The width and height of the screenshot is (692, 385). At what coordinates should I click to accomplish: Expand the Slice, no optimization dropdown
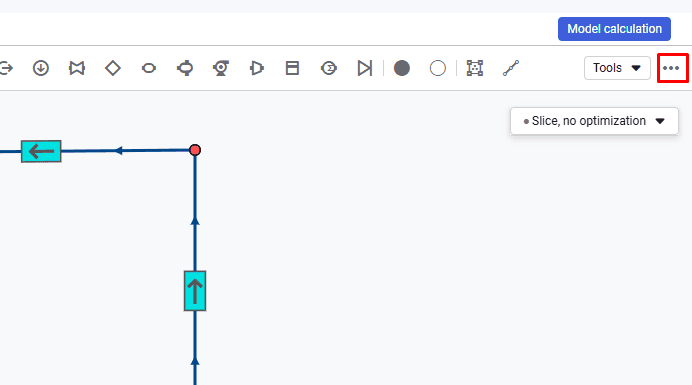click(x=594, y=121)
